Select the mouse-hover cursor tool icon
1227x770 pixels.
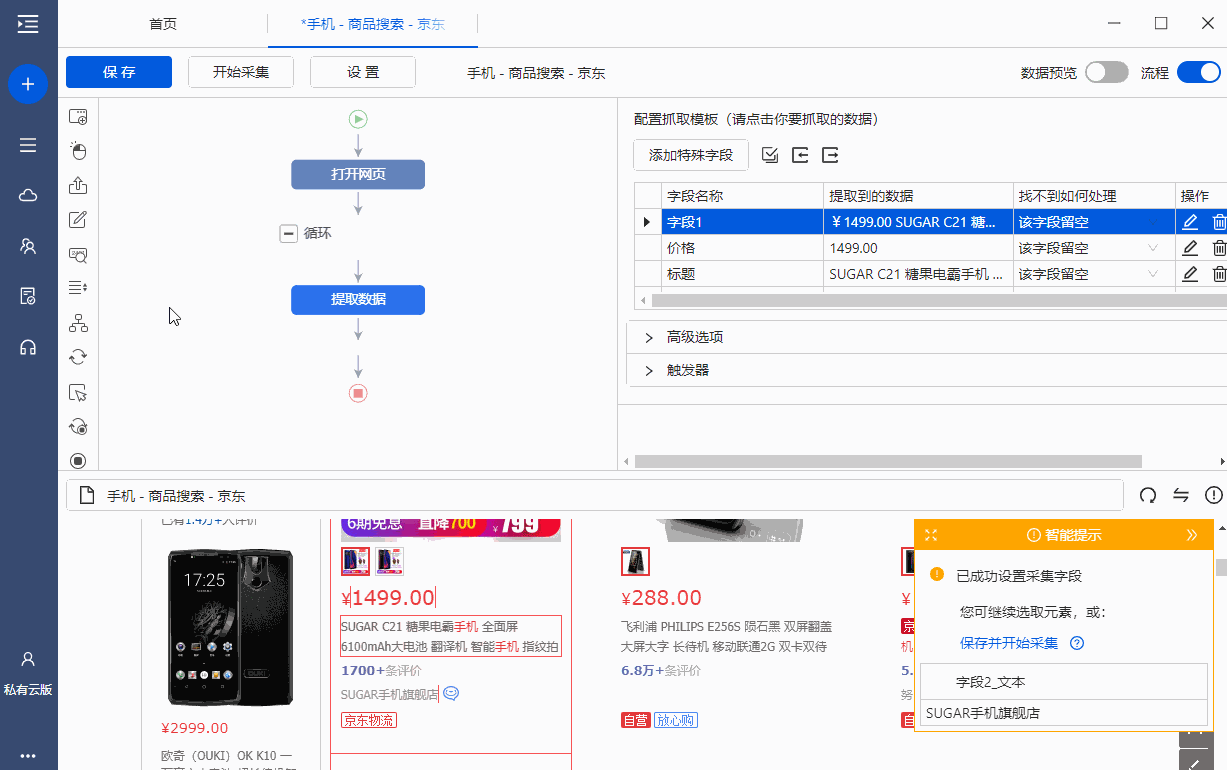(78, 392)
